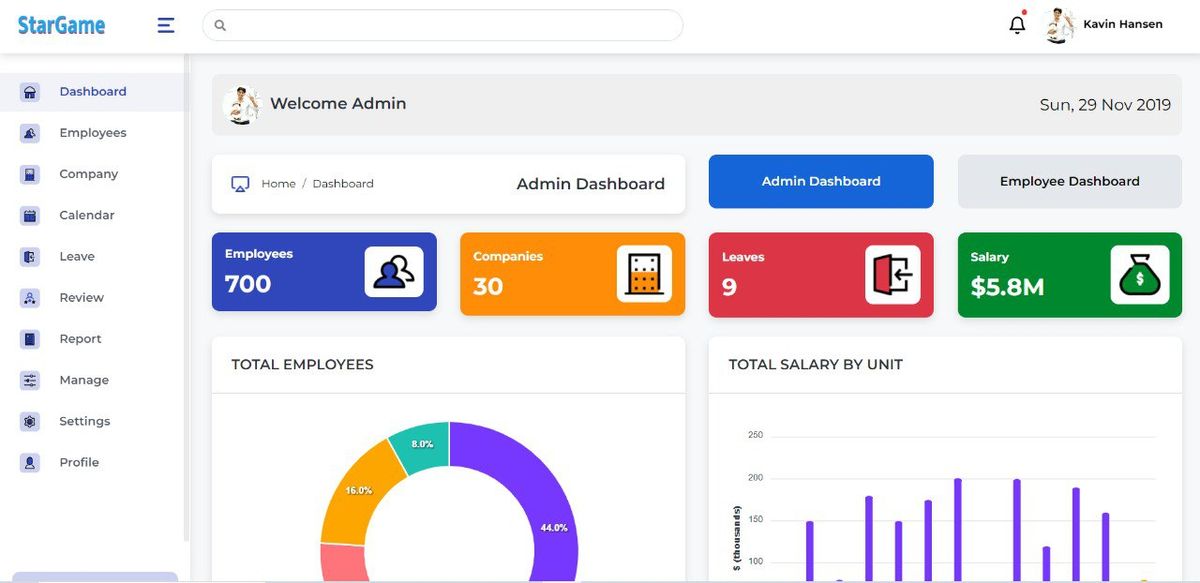Toggle the hamburger sidebar menu icon
This screenshot has width=1200, height=583.
click(166, 25)
